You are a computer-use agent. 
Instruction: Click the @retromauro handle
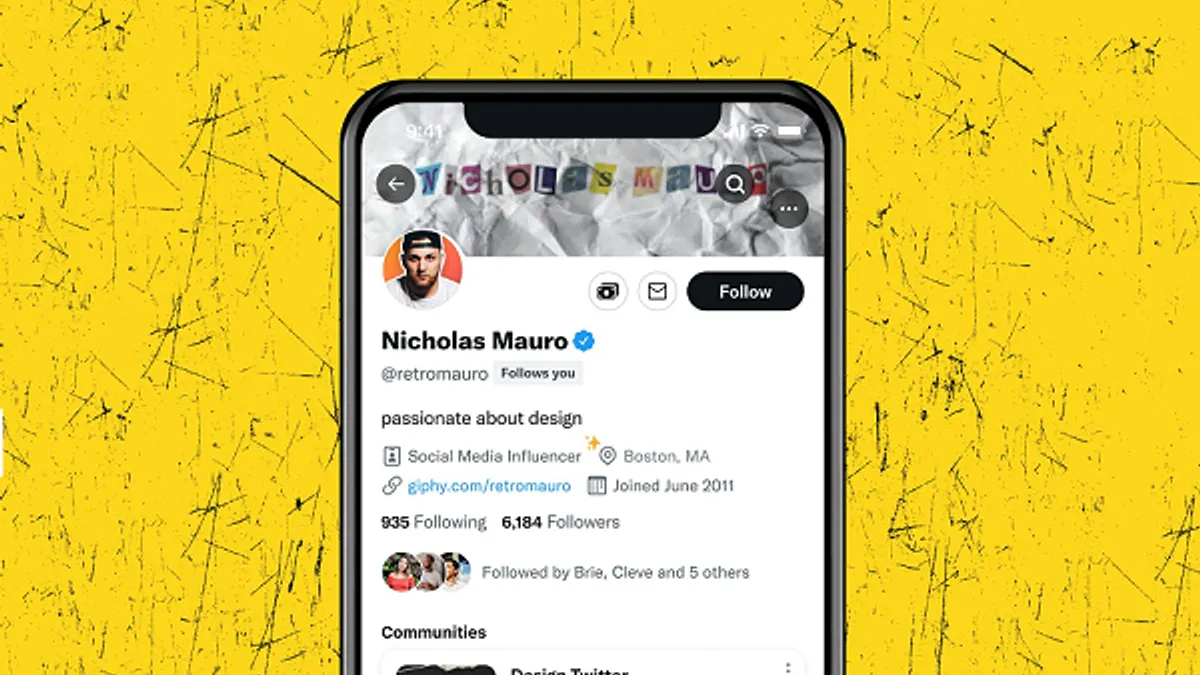point(434,374)
